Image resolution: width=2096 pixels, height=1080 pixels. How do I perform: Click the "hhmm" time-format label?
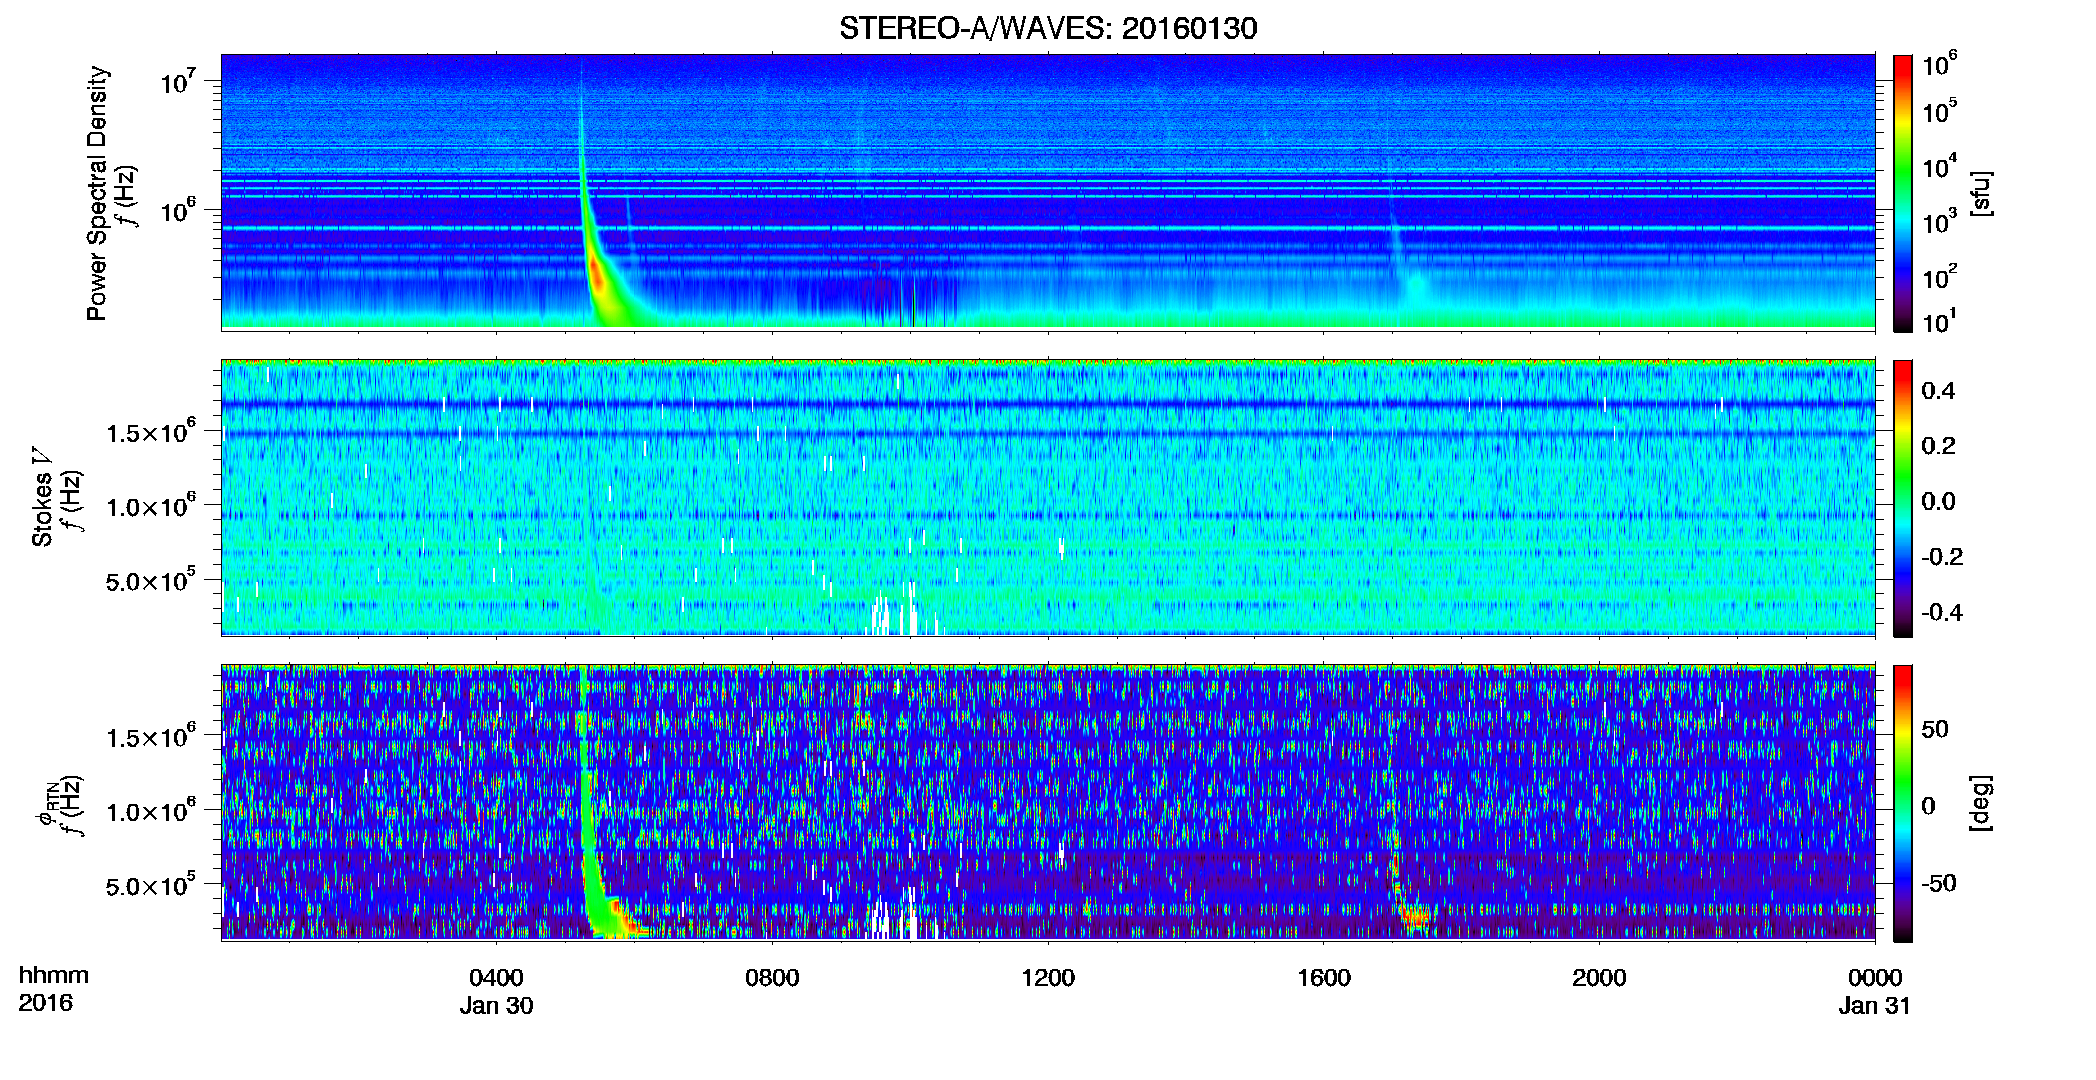pyautogui.click(x=54, y=976)
